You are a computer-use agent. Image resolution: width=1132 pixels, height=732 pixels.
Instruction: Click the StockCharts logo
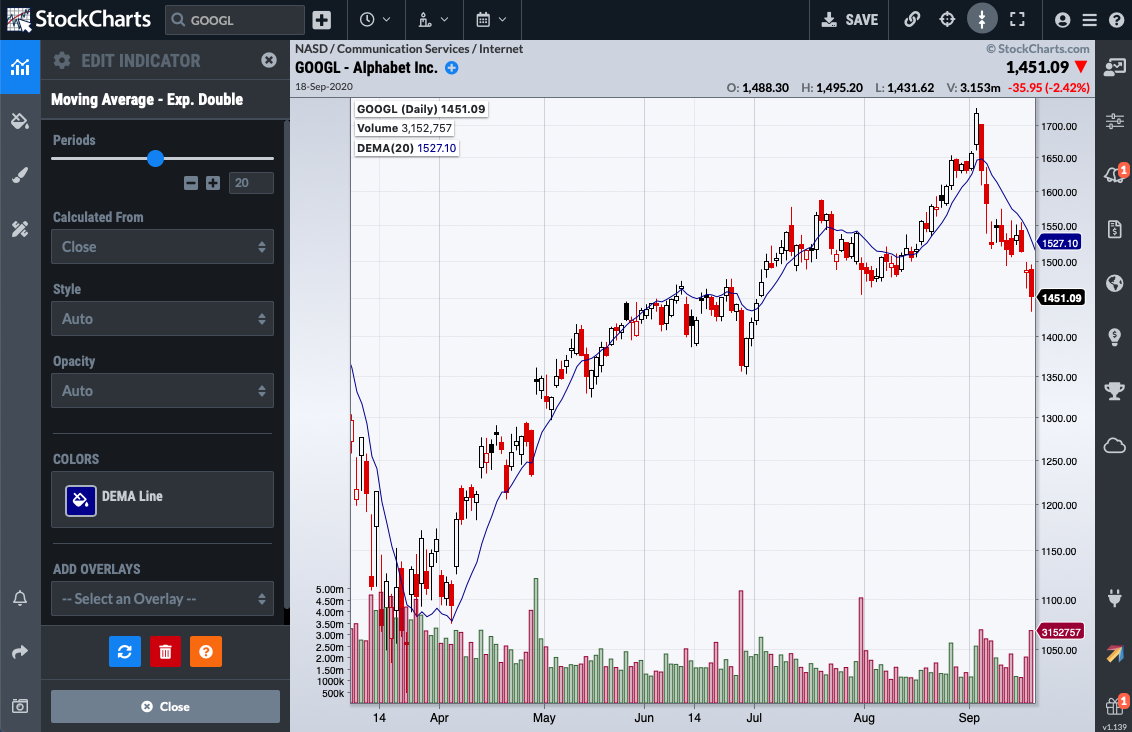79,19
